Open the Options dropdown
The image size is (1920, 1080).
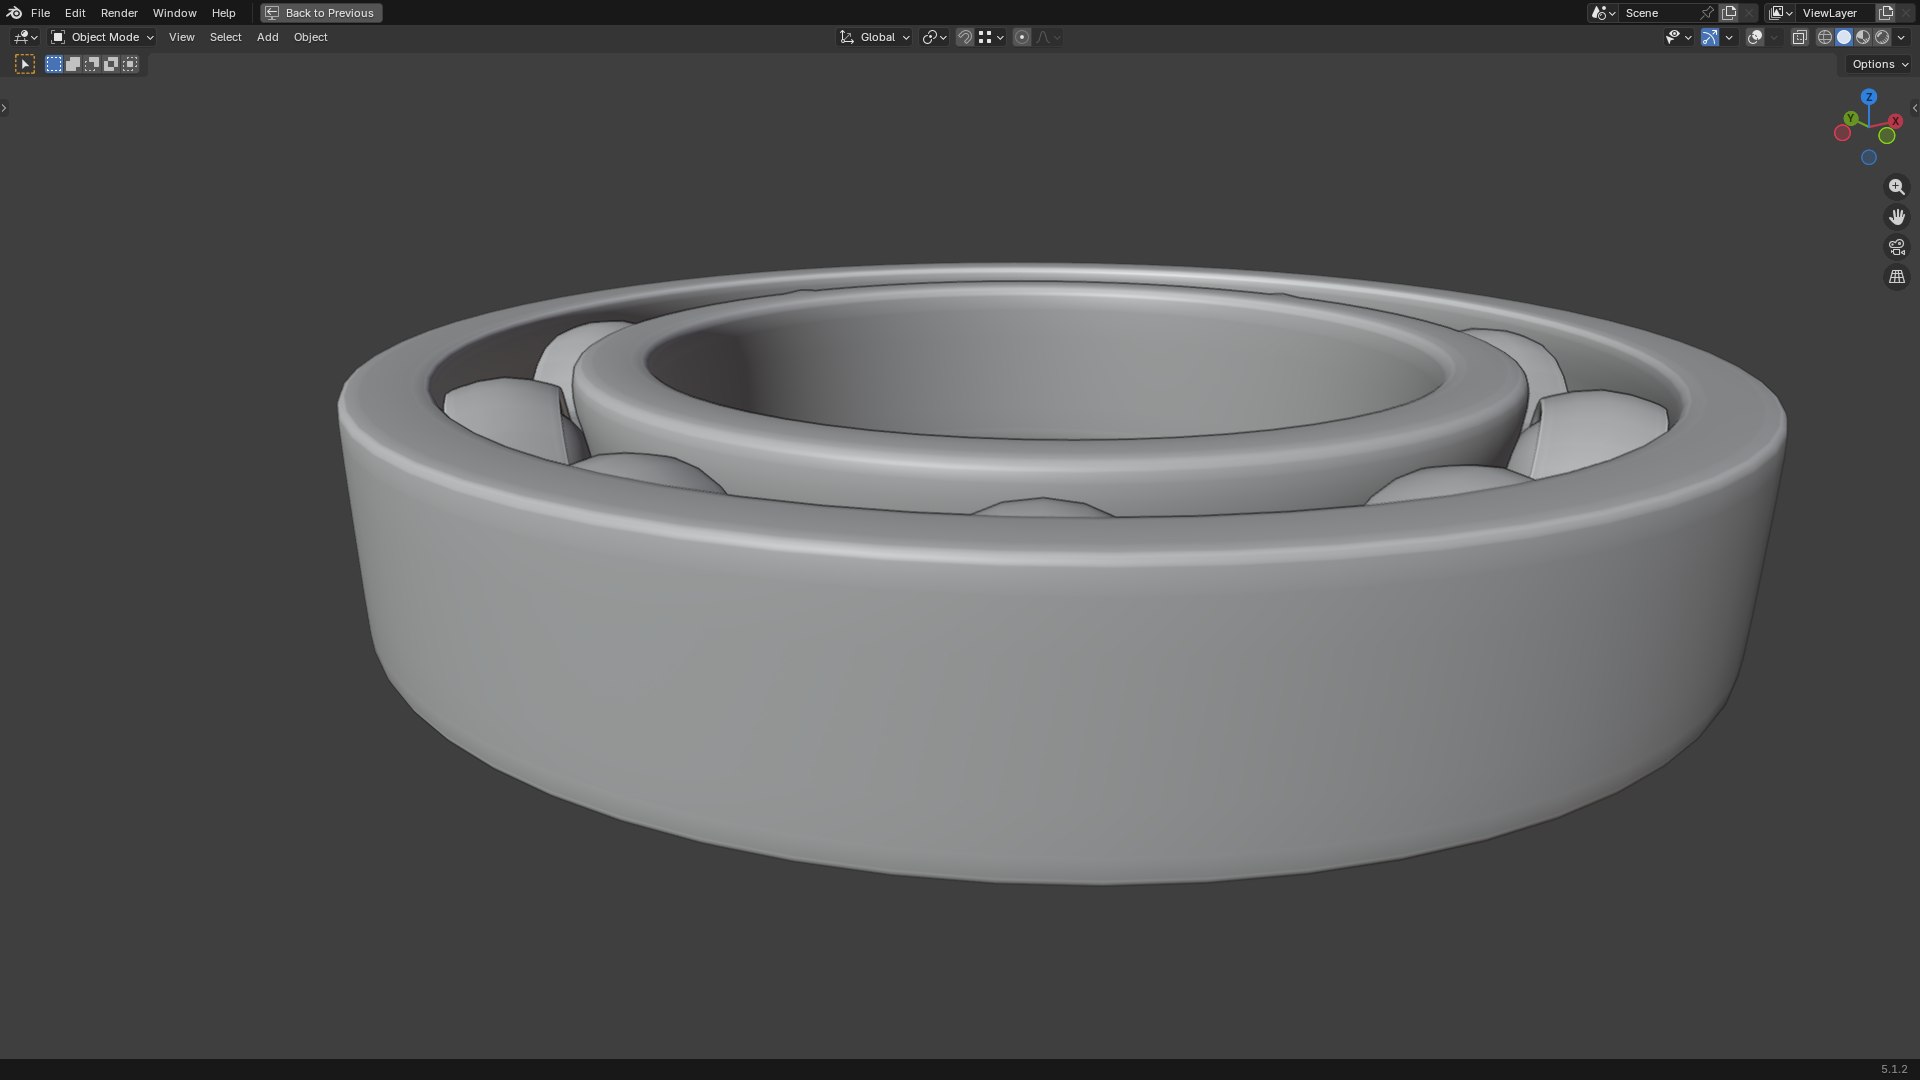coord(1880,64)
